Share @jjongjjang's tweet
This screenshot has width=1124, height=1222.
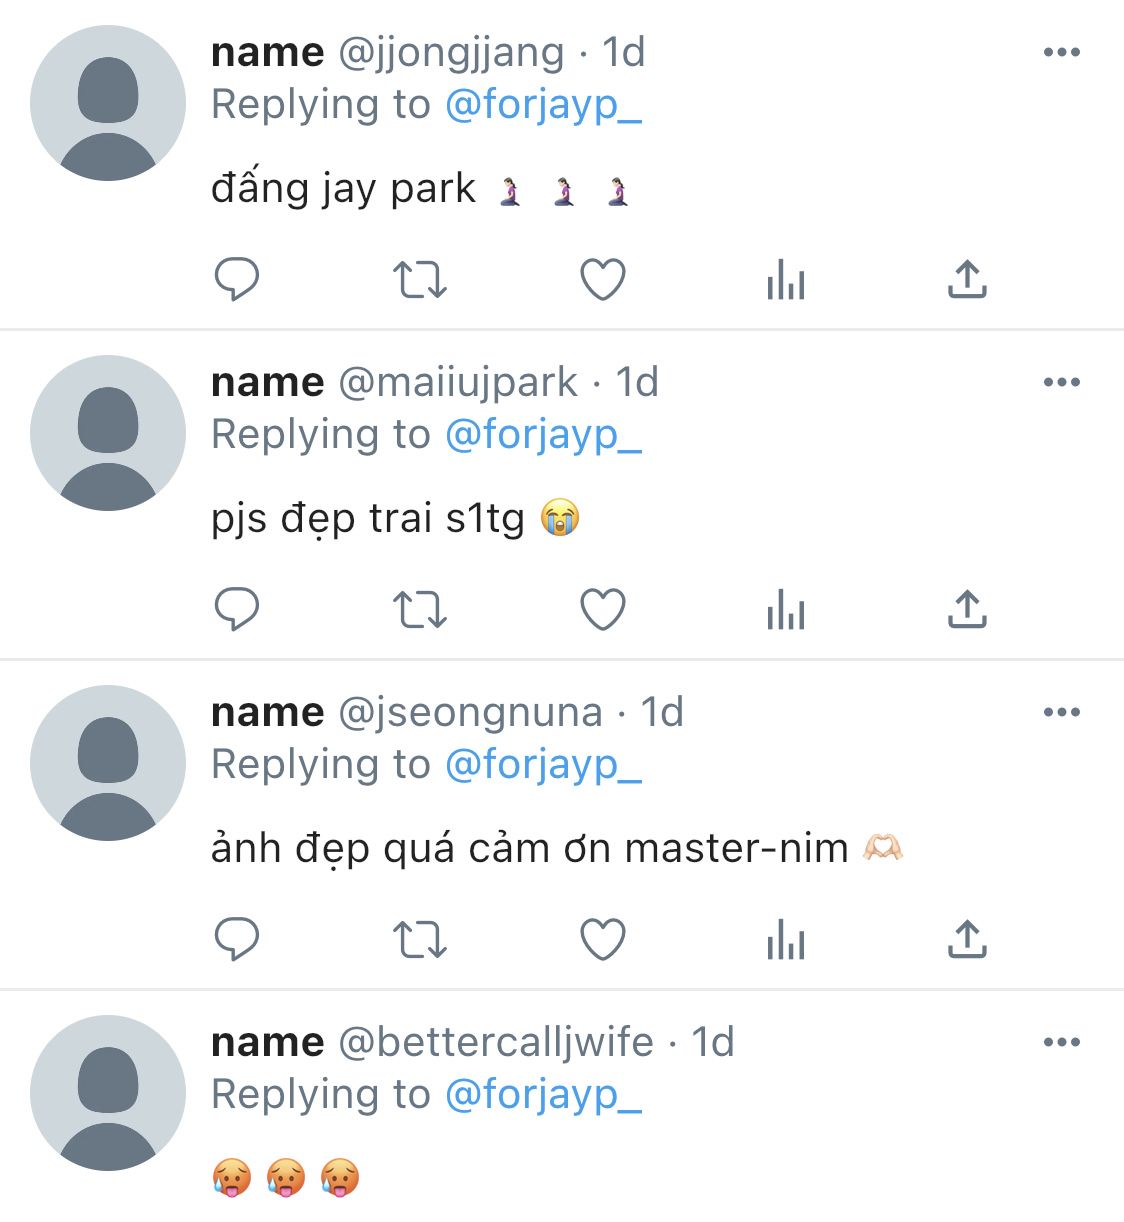(x=967, y=279)
